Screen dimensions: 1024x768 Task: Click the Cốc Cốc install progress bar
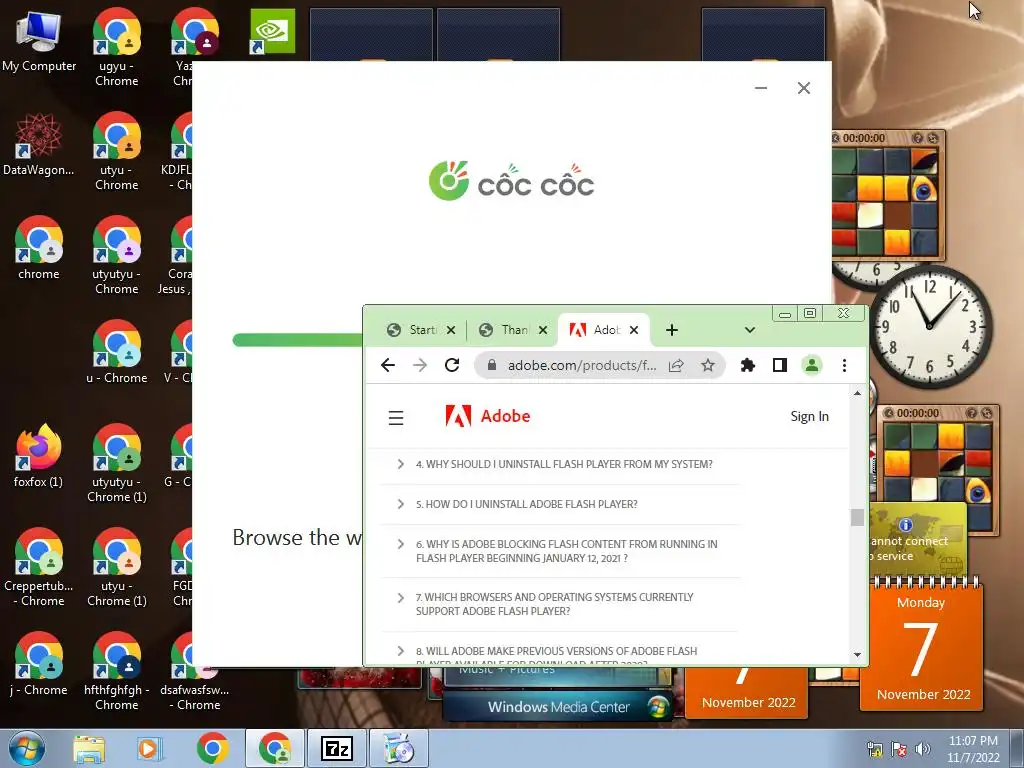(298, 340)
